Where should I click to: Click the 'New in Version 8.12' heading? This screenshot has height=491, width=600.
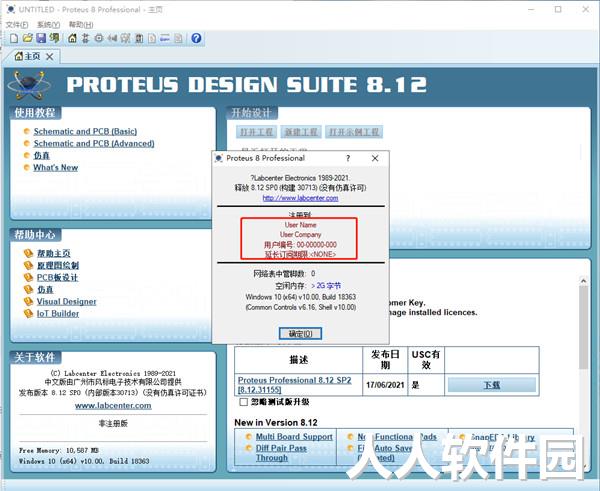click(x=276, y=422)
